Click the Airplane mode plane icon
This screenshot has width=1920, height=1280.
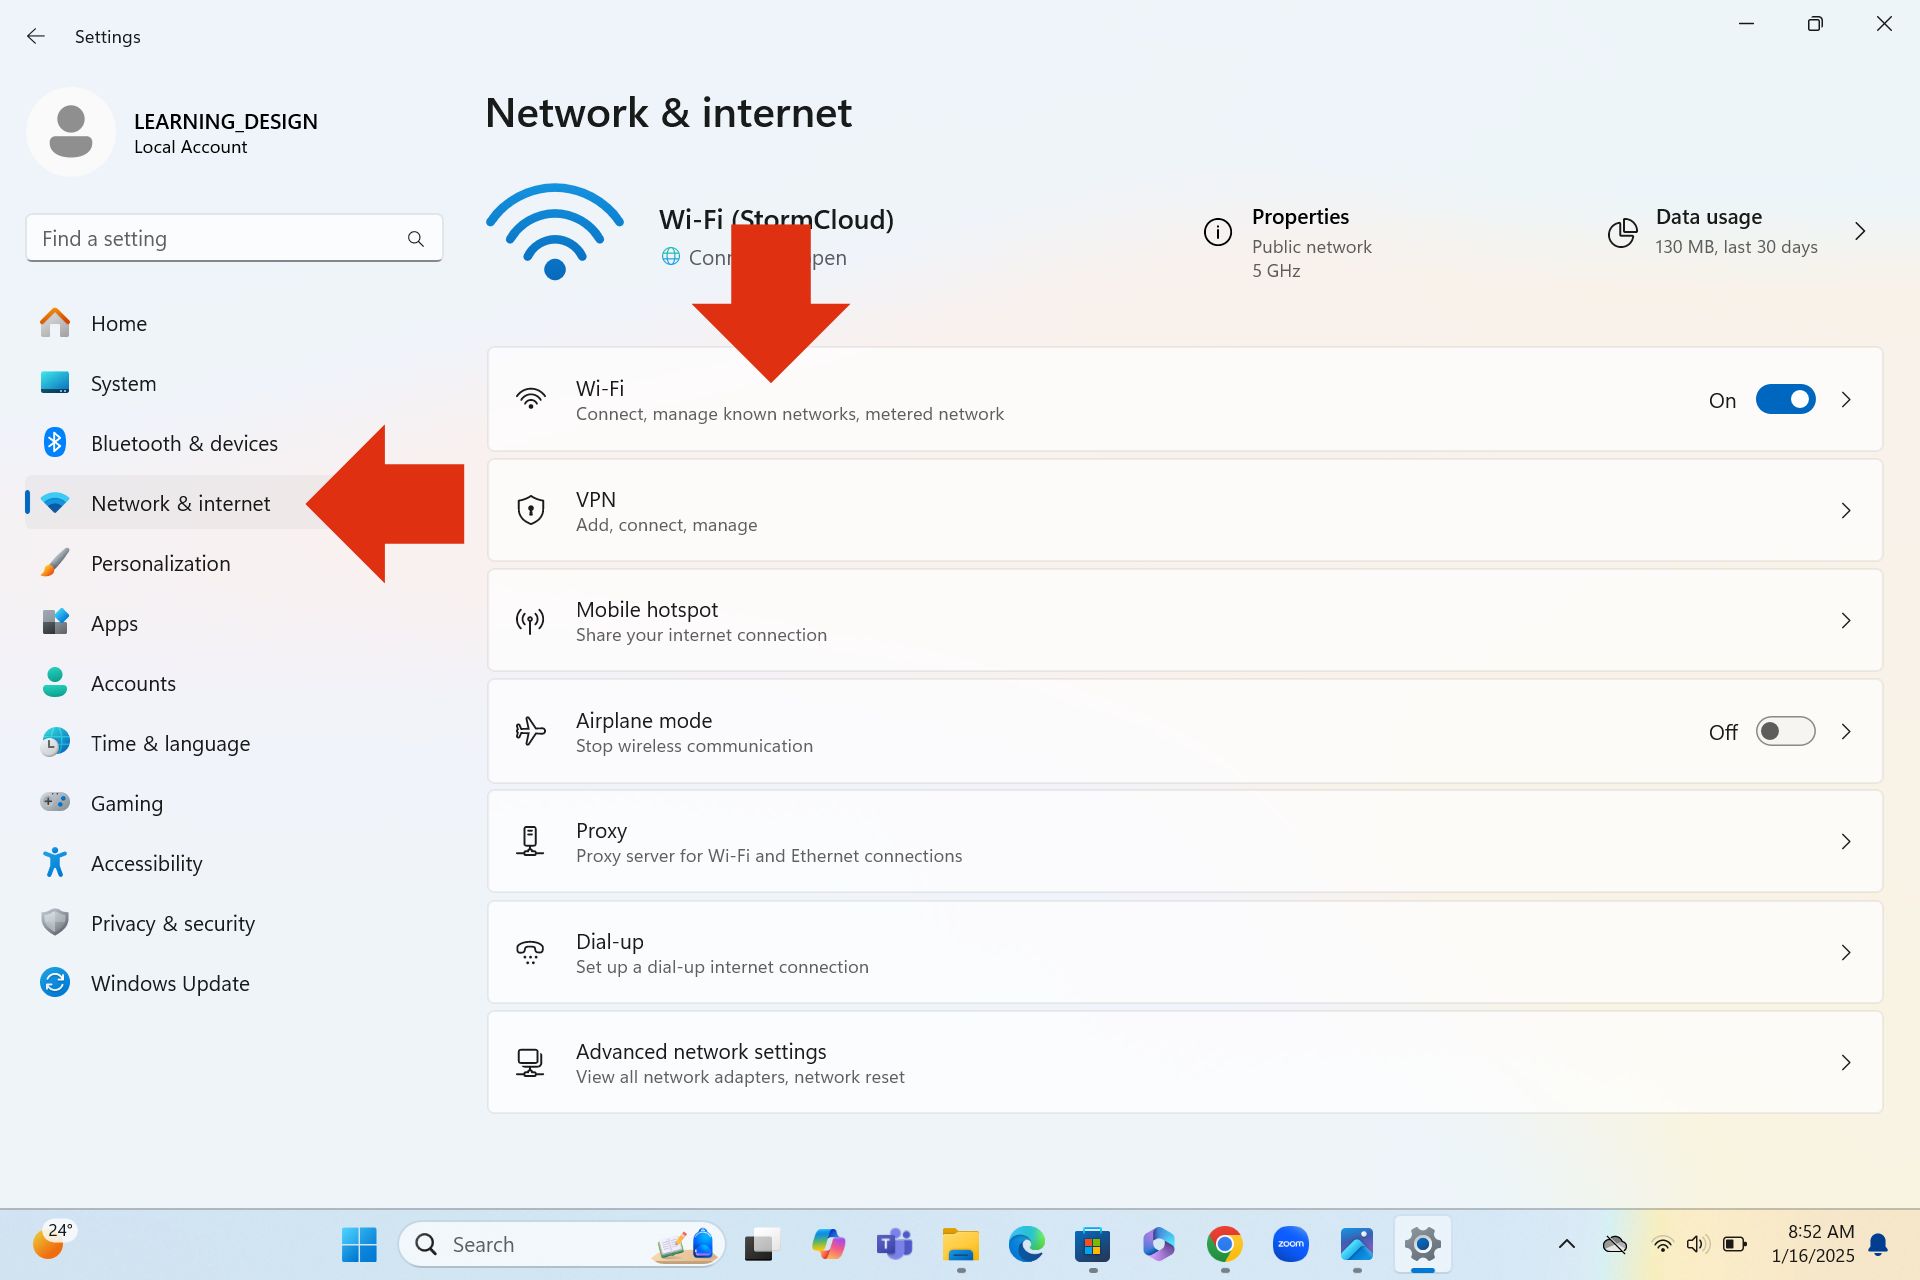pyautogui.click(x=530, y=732)
